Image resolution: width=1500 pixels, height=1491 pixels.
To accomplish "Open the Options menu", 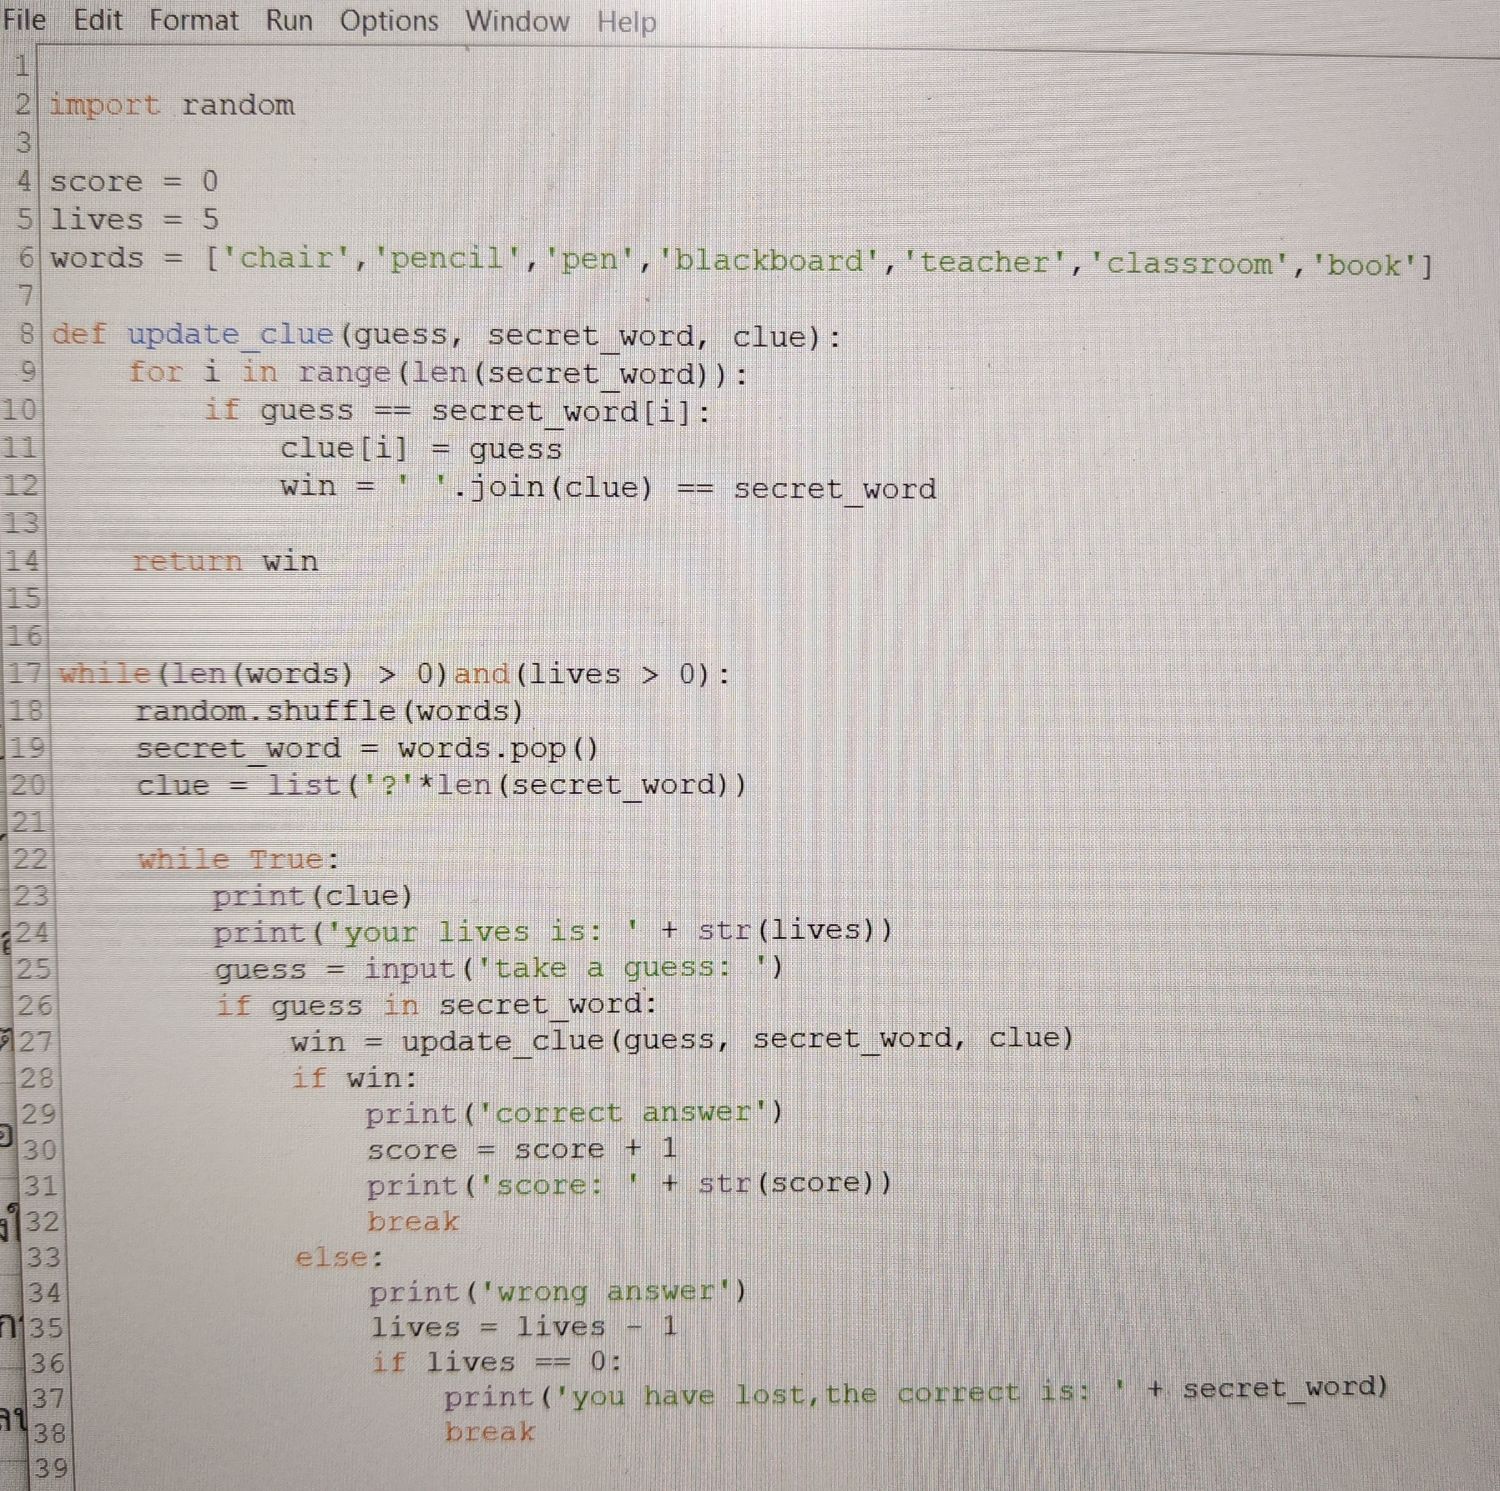I will 389,21.
